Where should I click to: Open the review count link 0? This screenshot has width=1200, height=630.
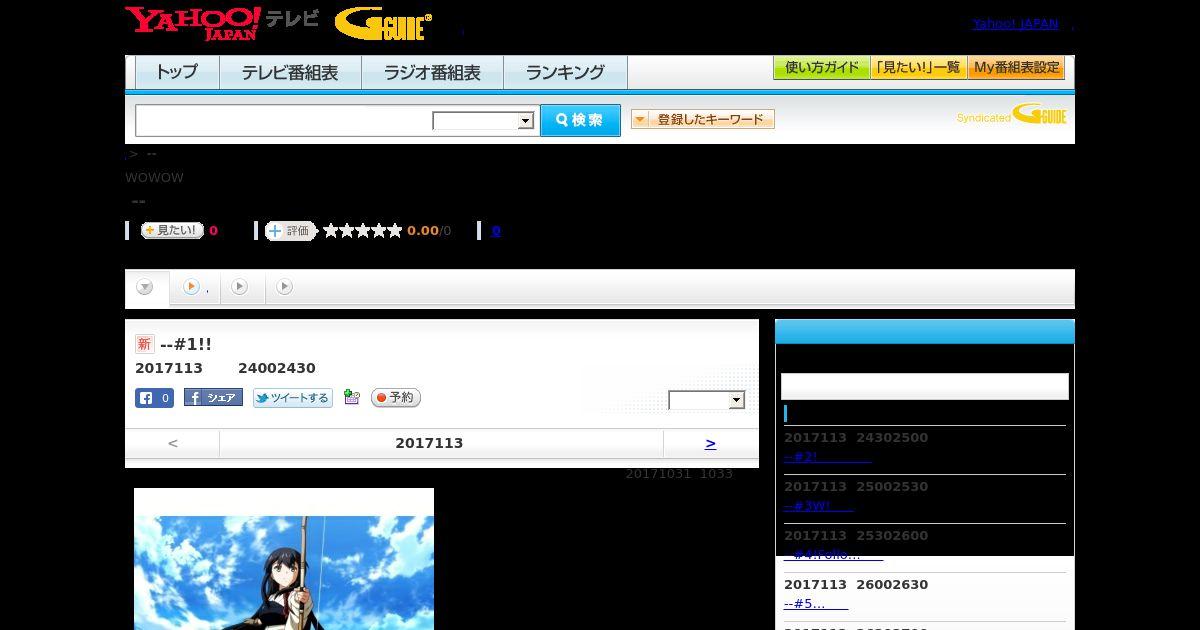(x=496, y=231)
